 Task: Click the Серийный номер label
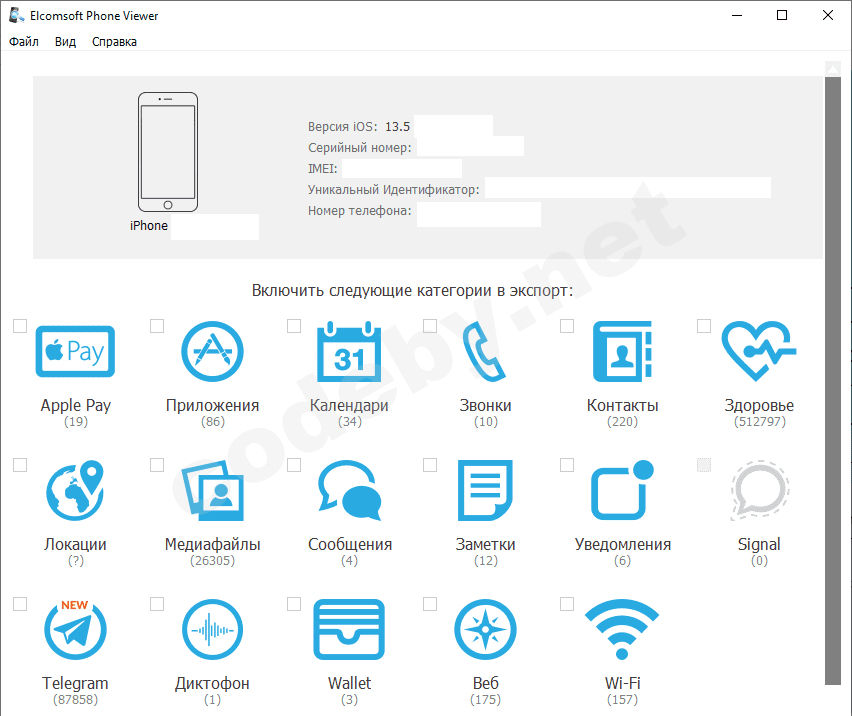coord(360,148)
